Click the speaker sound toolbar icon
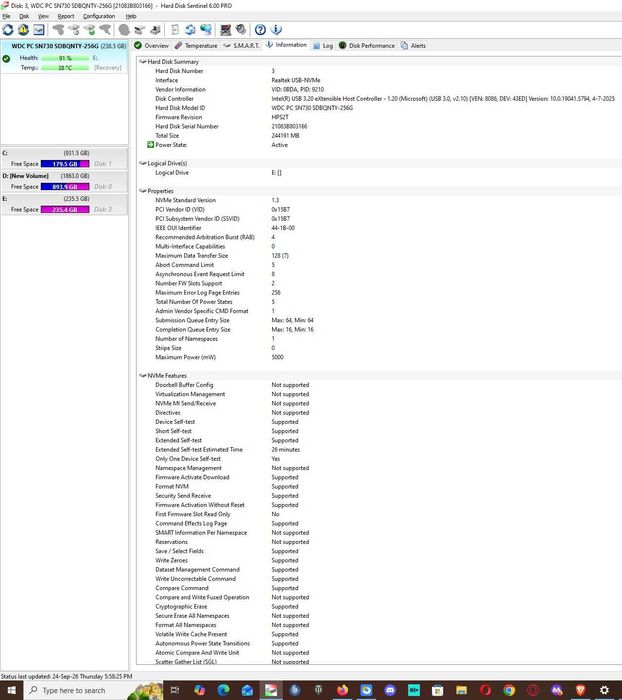The height and width of the screenshot is (700, 622). coord(241,30)
